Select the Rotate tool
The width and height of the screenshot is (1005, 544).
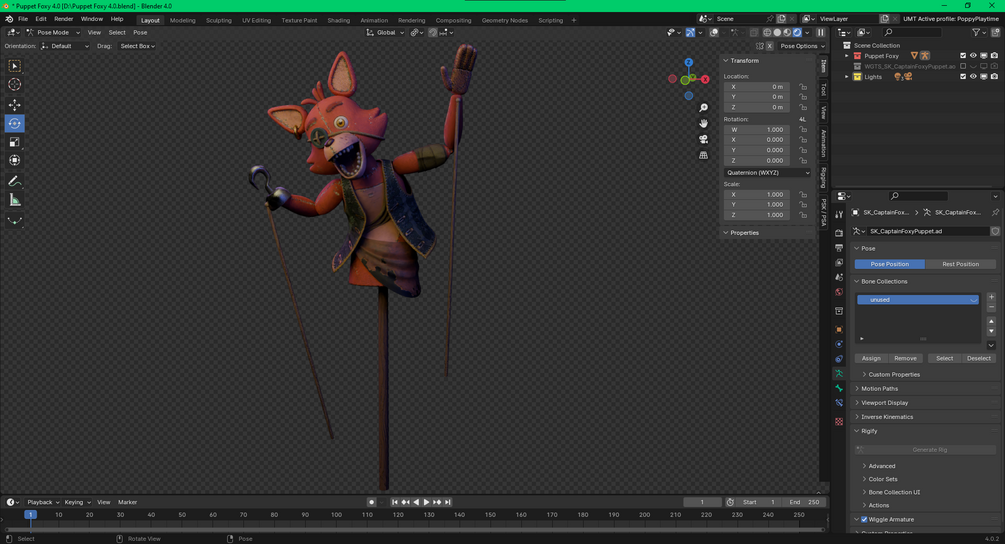[x=14, y=123]
